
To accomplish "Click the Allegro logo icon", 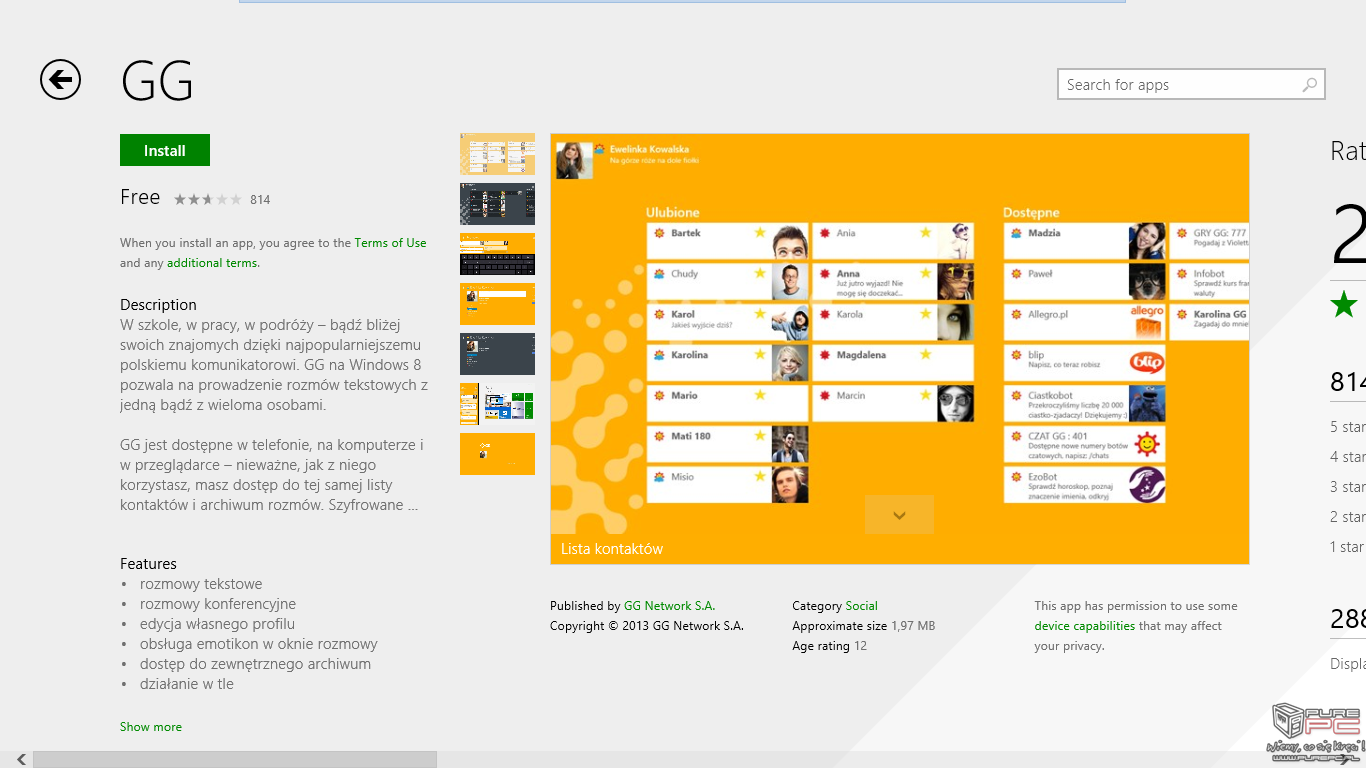I will pos(1147,323).
